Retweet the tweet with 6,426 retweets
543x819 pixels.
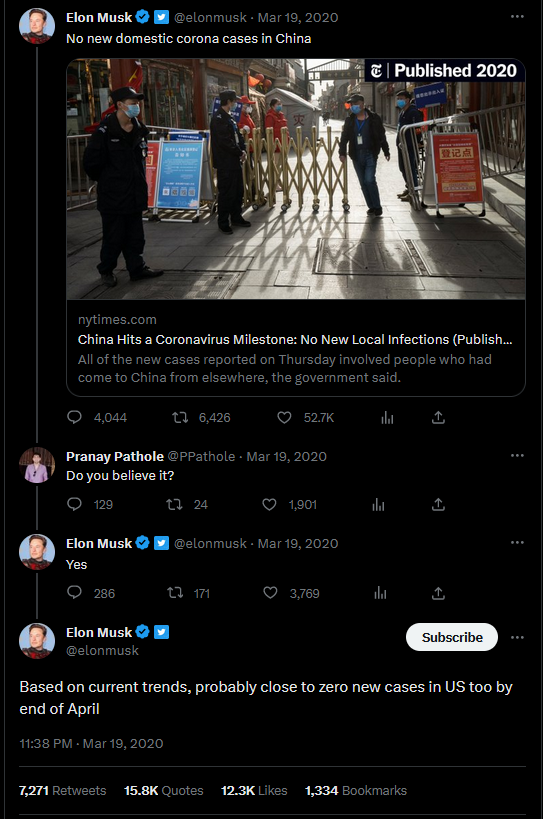[x=180, y=417]
